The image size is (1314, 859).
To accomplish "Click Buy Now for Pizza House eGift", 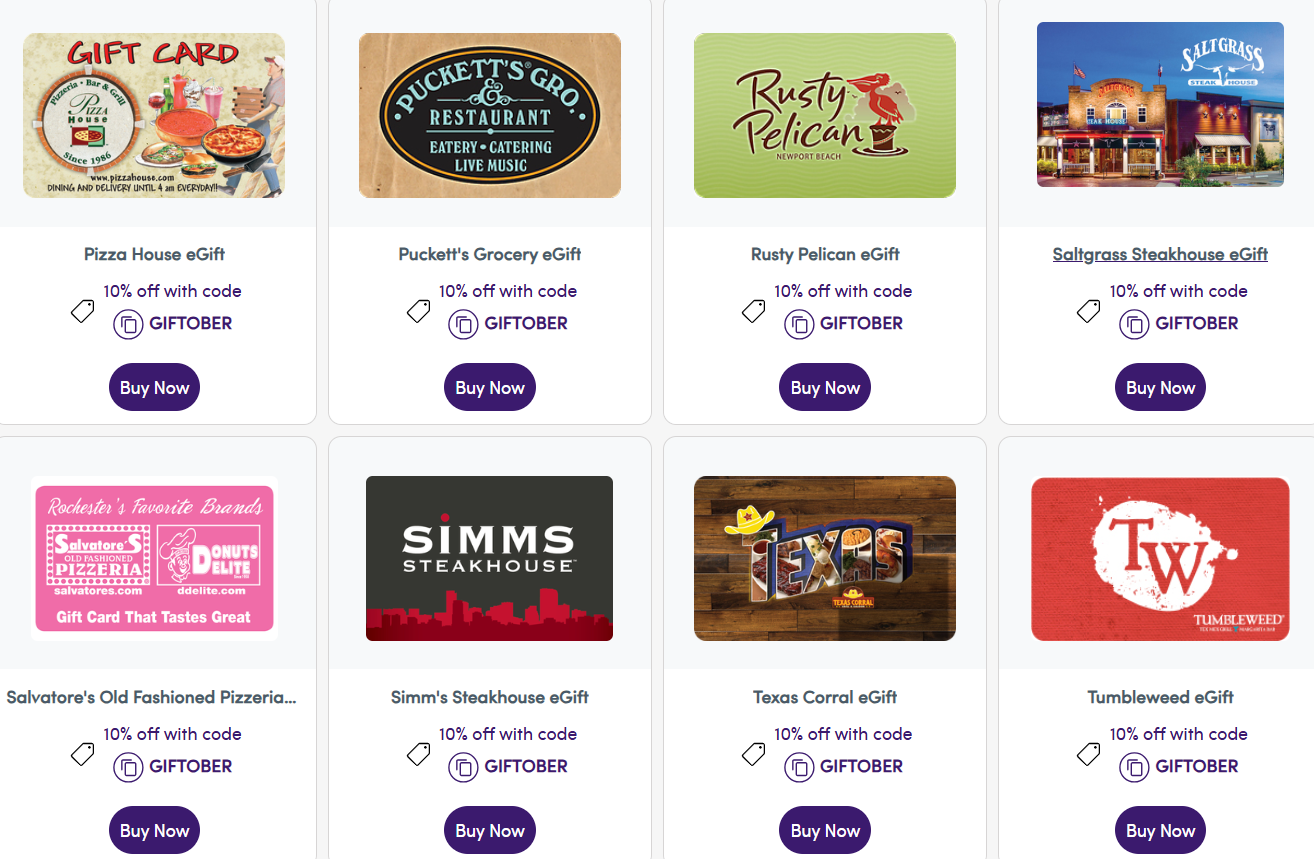I will 154,387.
